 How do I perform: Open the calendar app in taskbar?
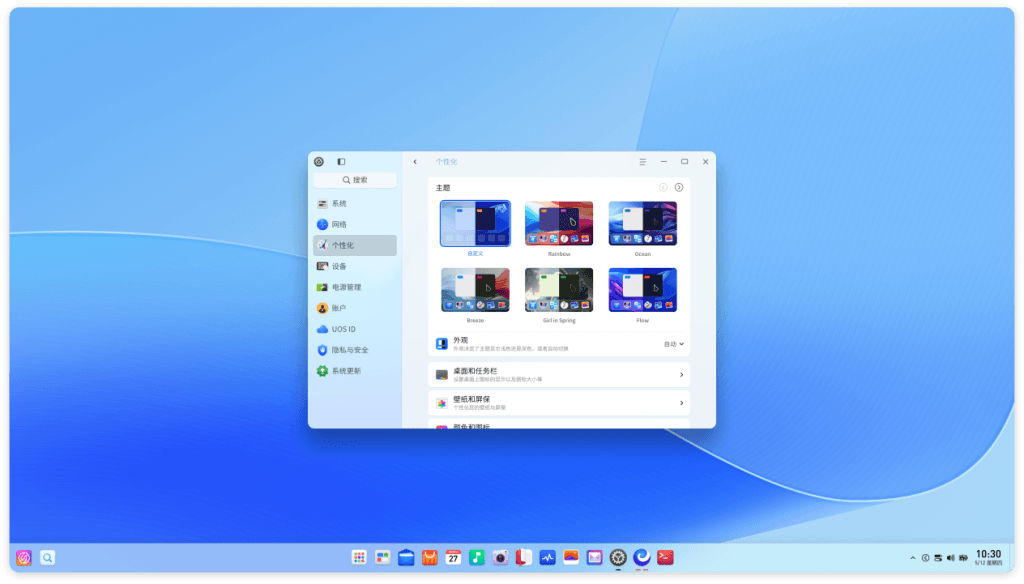pyautogui.click(x=453, y=557)
